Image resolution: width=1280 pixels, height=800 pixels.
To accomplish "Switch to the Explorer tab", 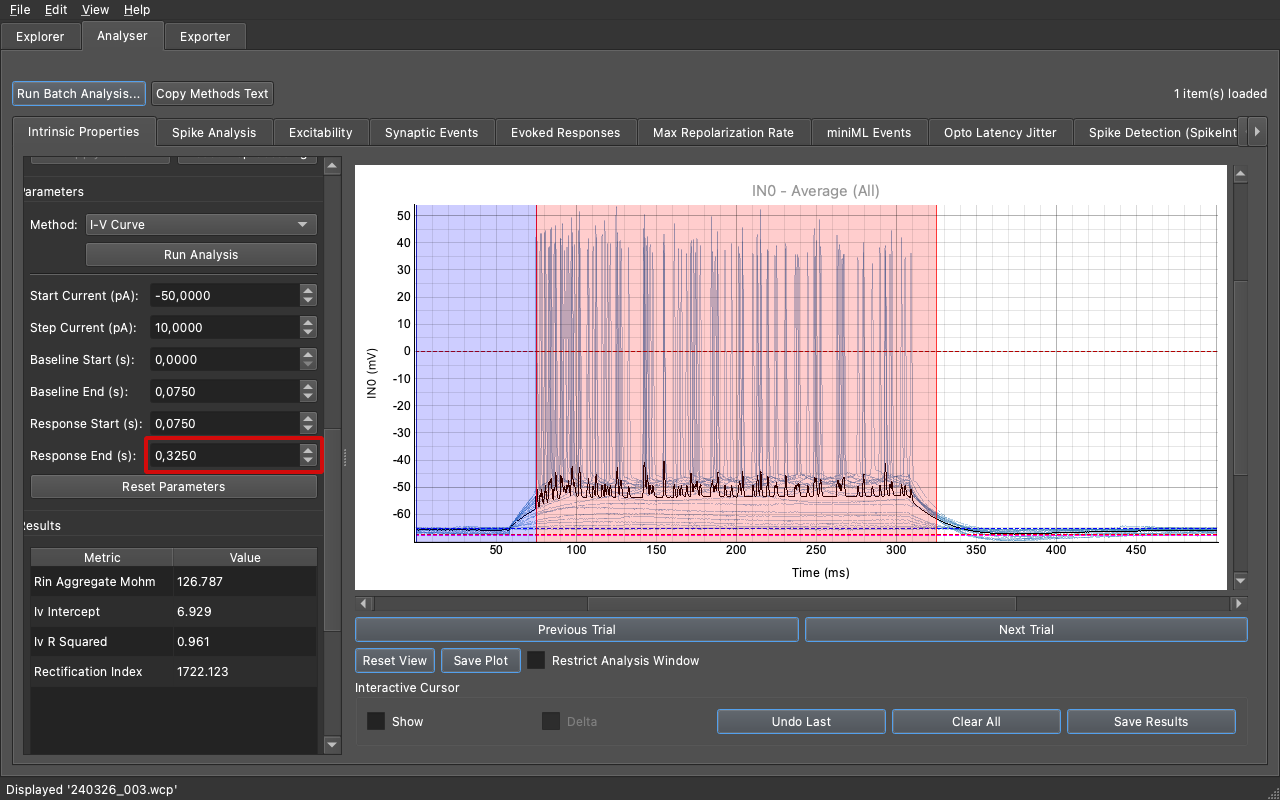I will click(x=40, y=36).
